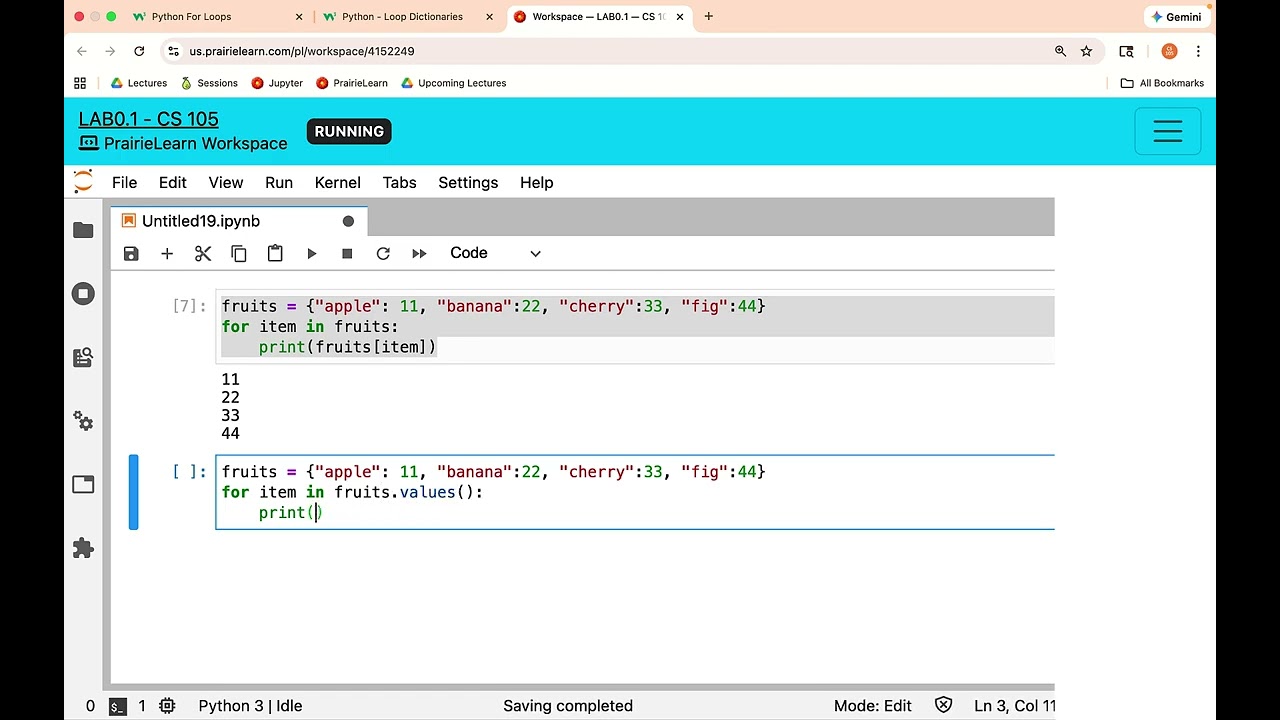This screenshot has width=1280, height=720.
Task: Open the Chrome three-dot menu
Action: [x=1198, y=51]
